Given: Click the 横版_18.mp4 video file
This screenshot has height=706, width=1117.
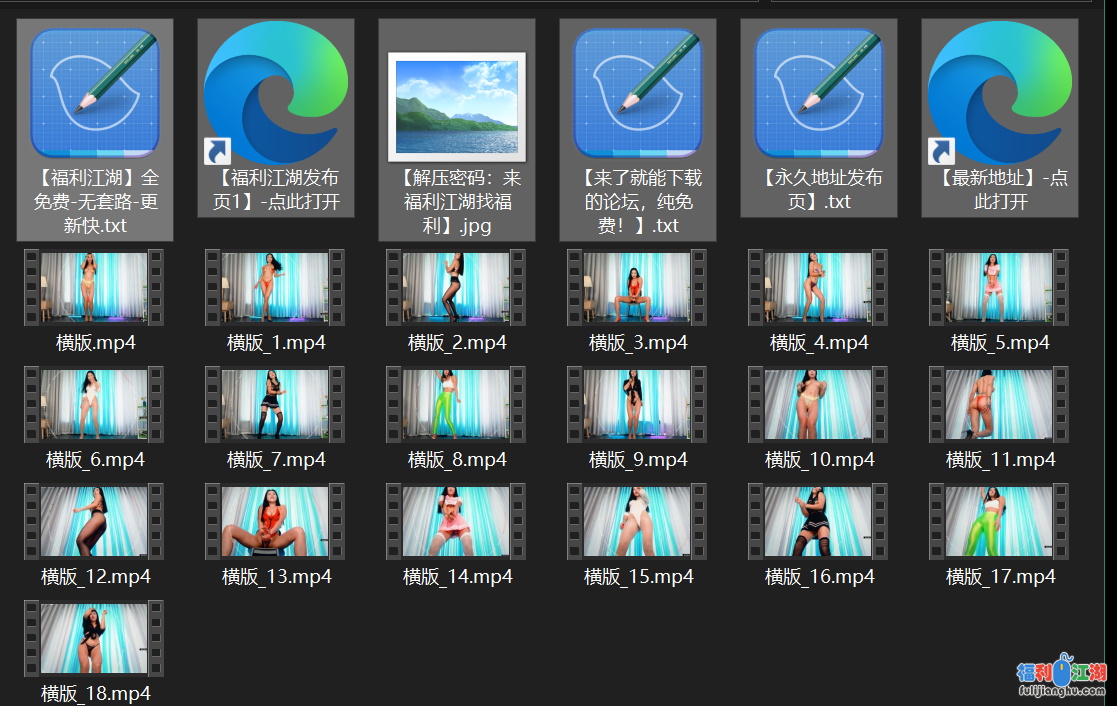Looking at the screenshot, I should coord(95,638).
